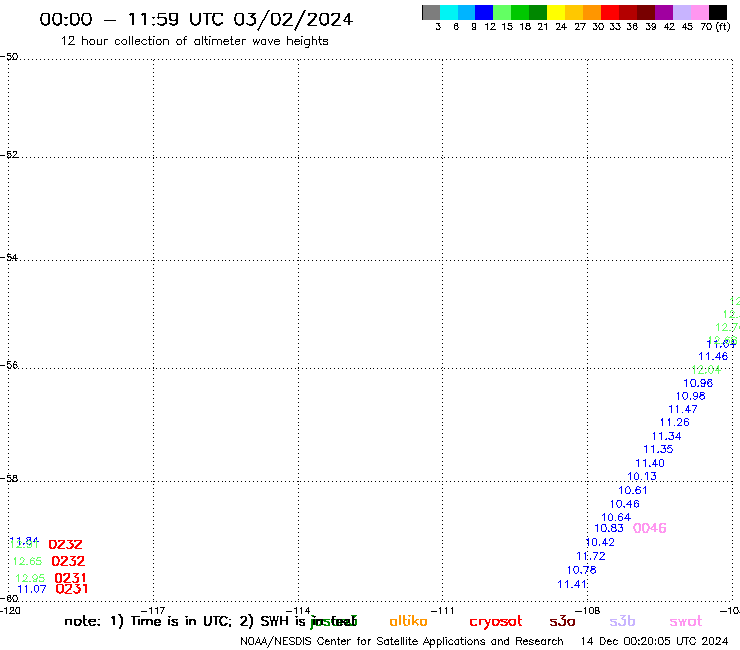This screenshot has height=650, width=740.
Task: Select the wave height reading 10.83
Action: tap(609, 529)
